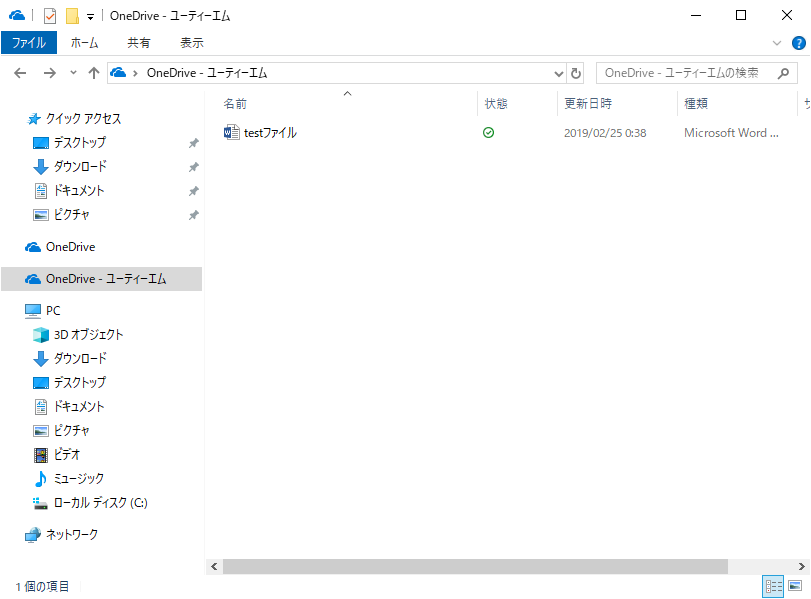This screenshot has height=599, width=811.
Task: Select the testファイル Word document
Action: pos(270,133)
